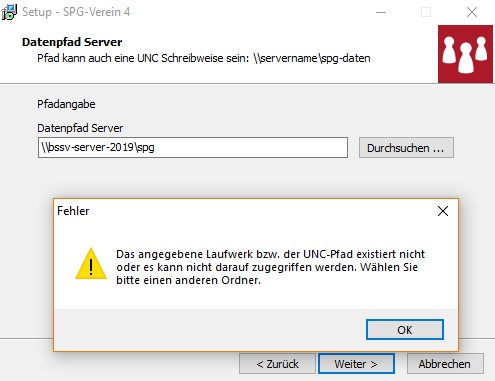
Task: Confirm the error with the OK button
Action: (405, 330)
